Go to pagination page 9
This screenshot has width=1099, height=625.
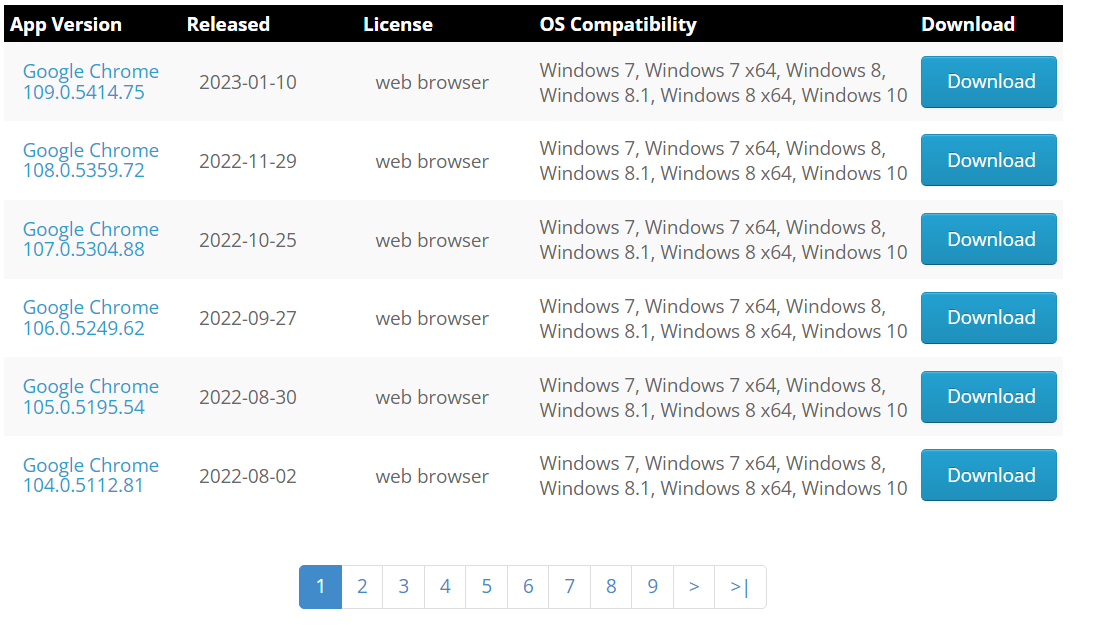[653, 587]
